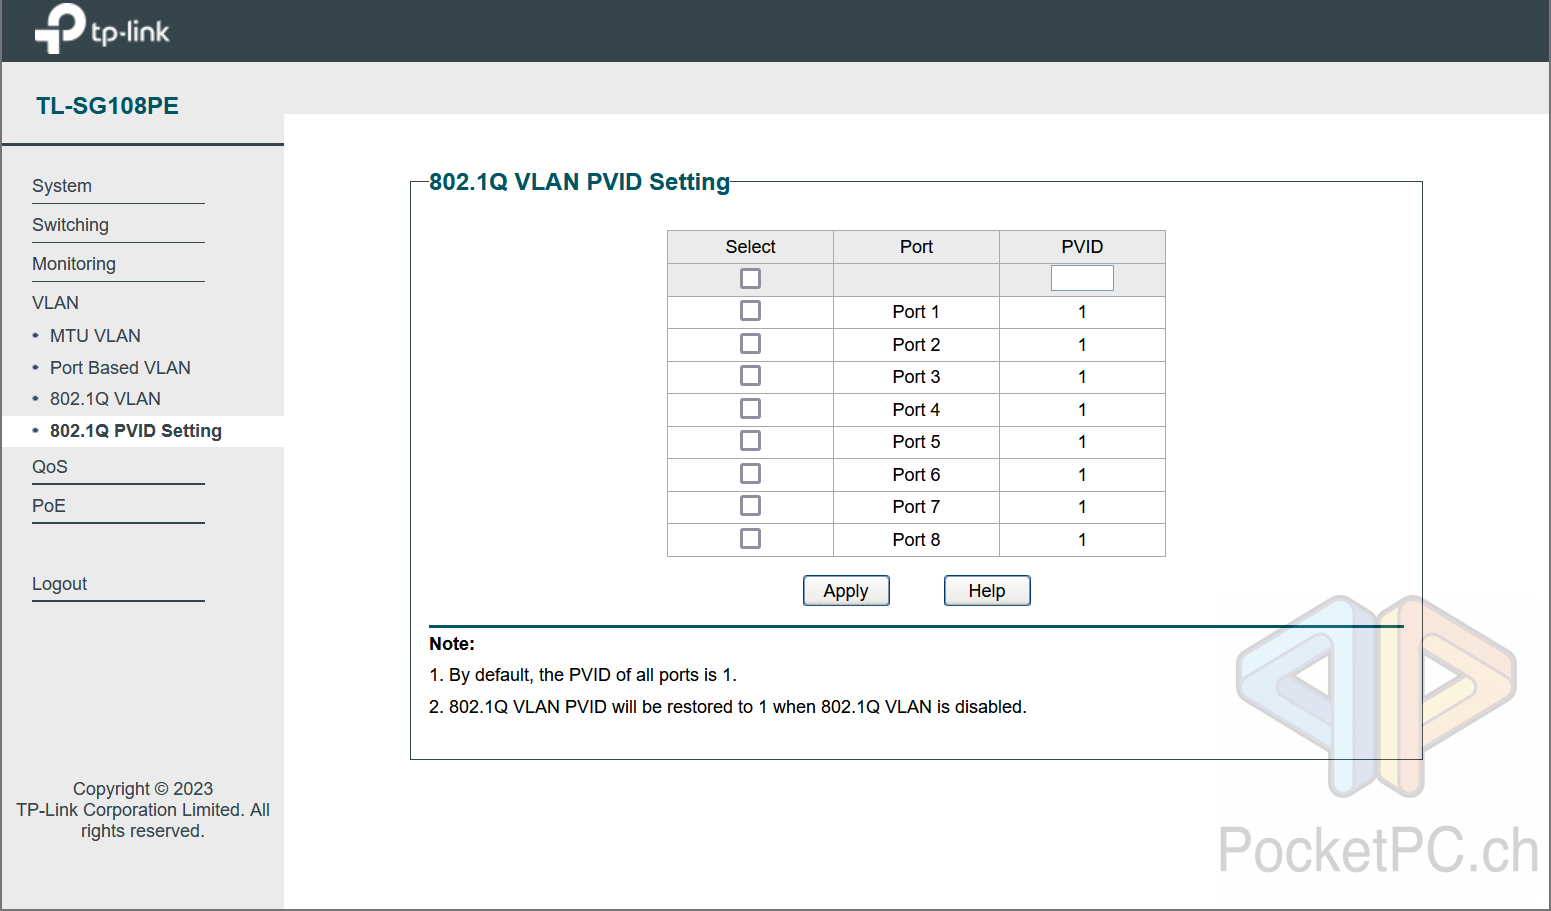Click the Apply button
Screen dimensions: 1551x911
point(846,591)
